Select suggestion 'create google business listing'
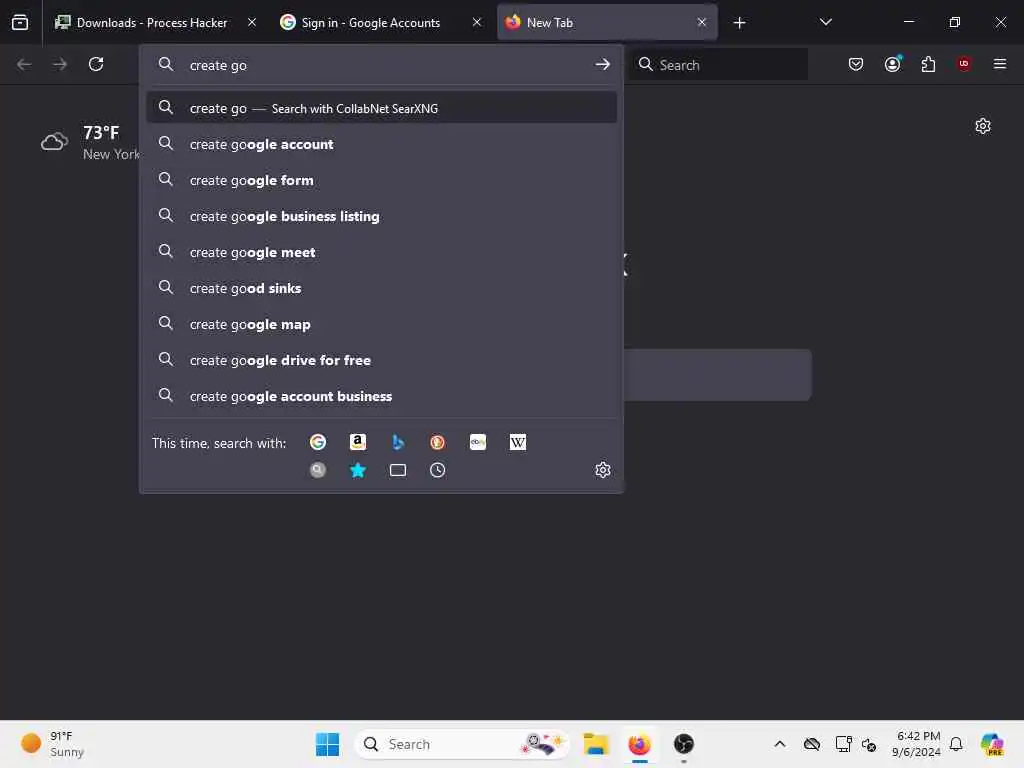1024x768 pixels. [x=381, y=216]
